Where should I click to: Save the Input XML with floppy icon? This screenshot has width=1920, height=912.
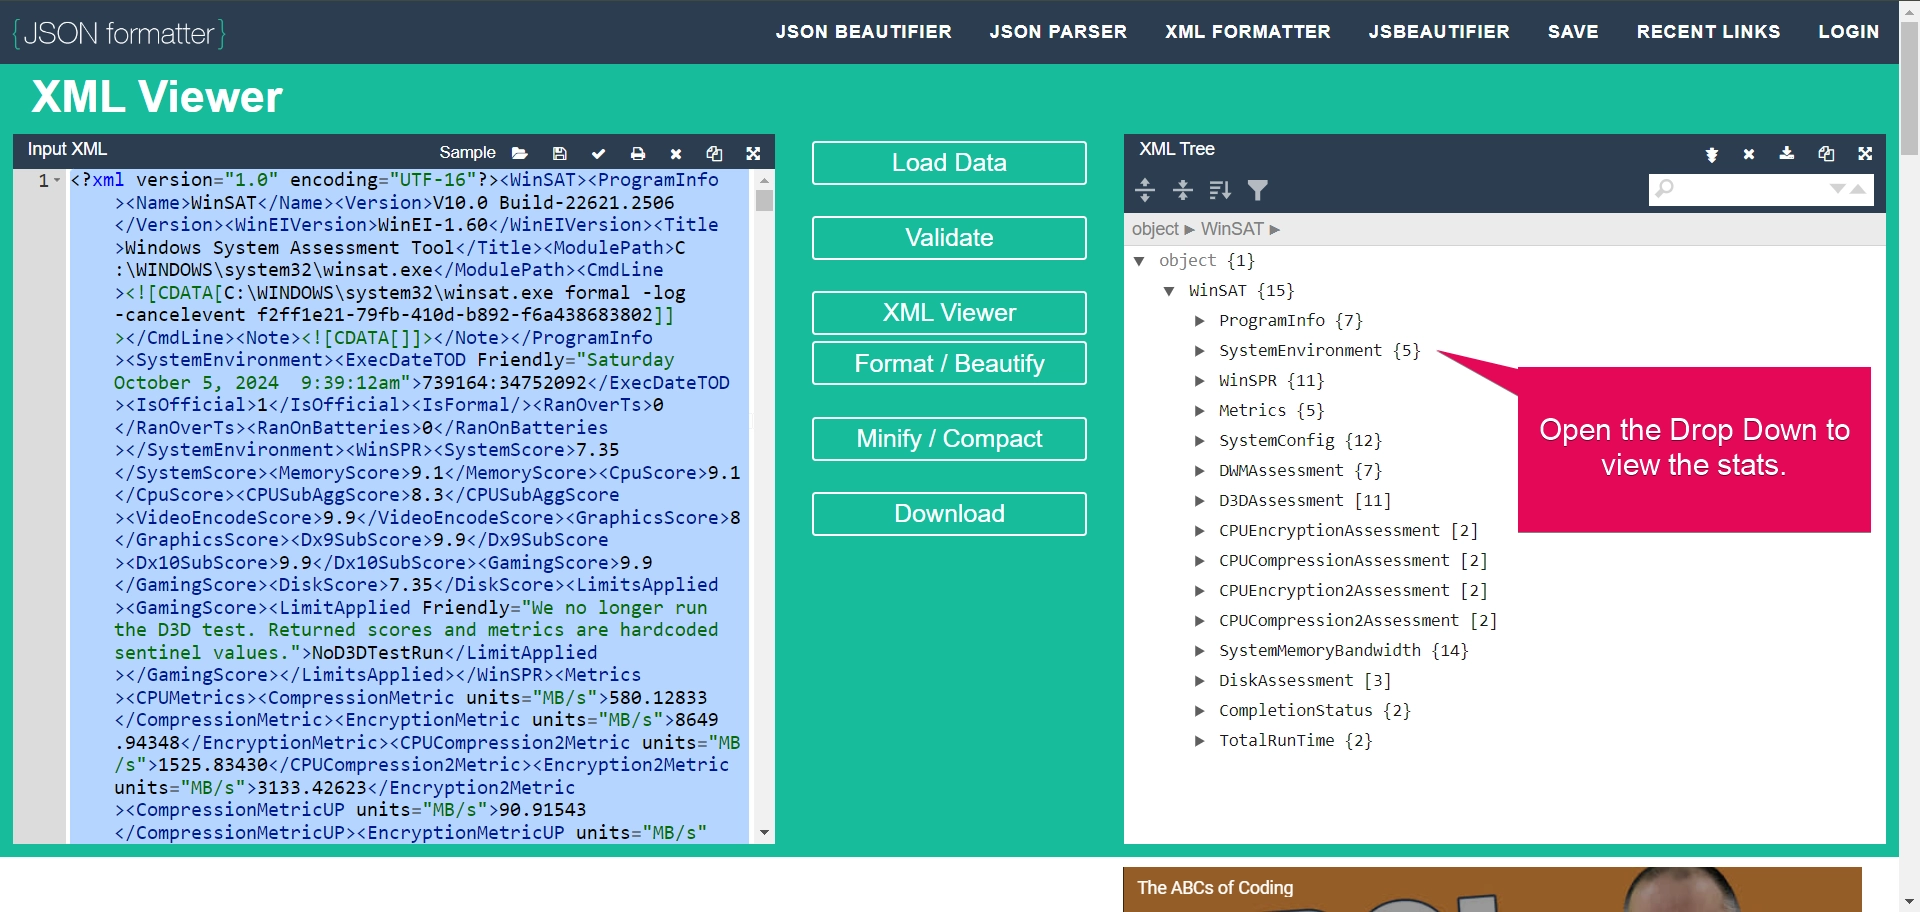(560, 153)
